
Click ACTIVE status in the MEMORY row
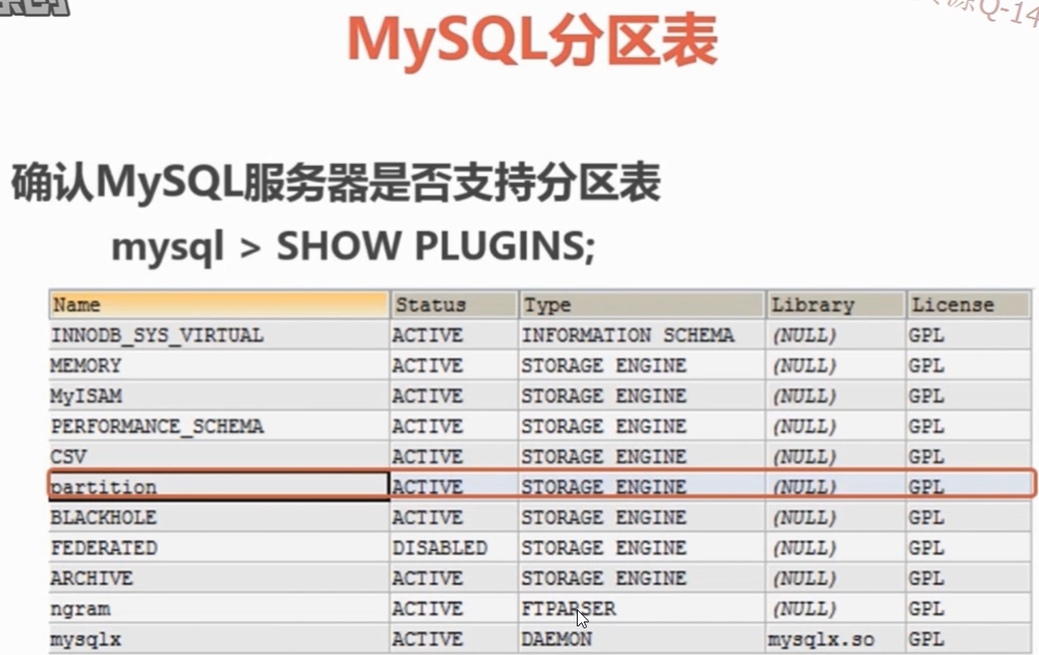click(454, 366)
